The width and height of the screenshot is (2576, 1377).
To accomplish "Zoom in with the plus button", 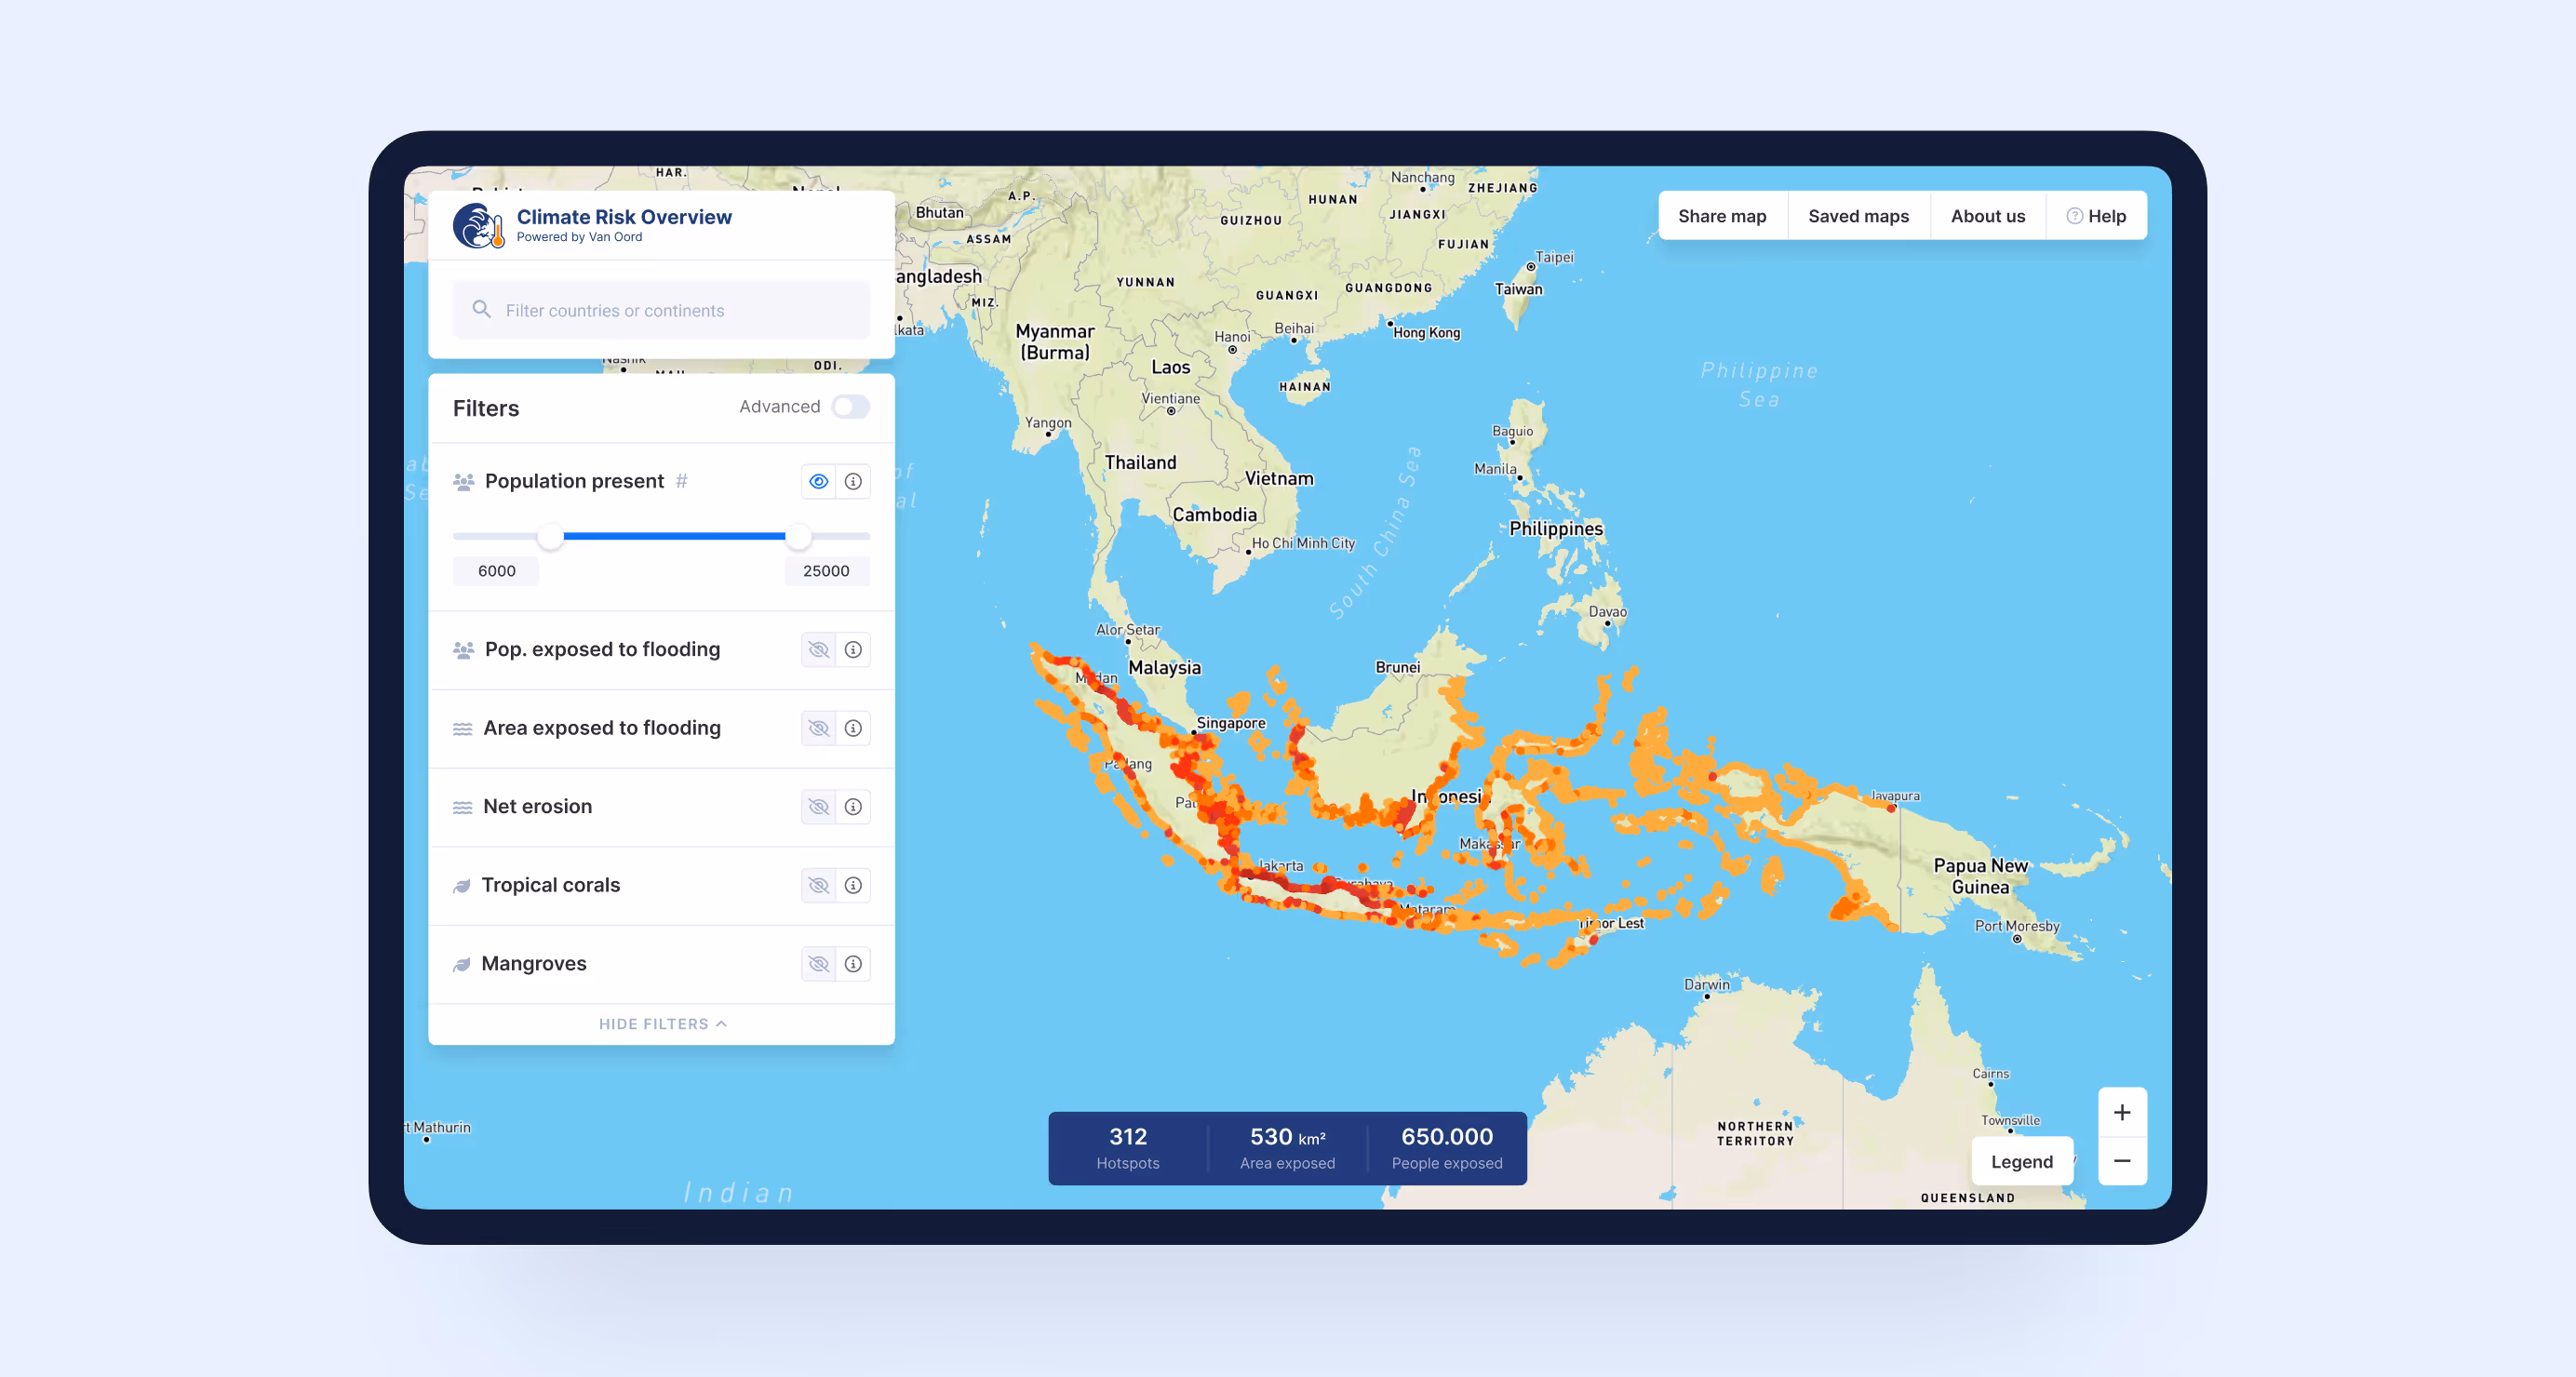I will (2121, 1113).
